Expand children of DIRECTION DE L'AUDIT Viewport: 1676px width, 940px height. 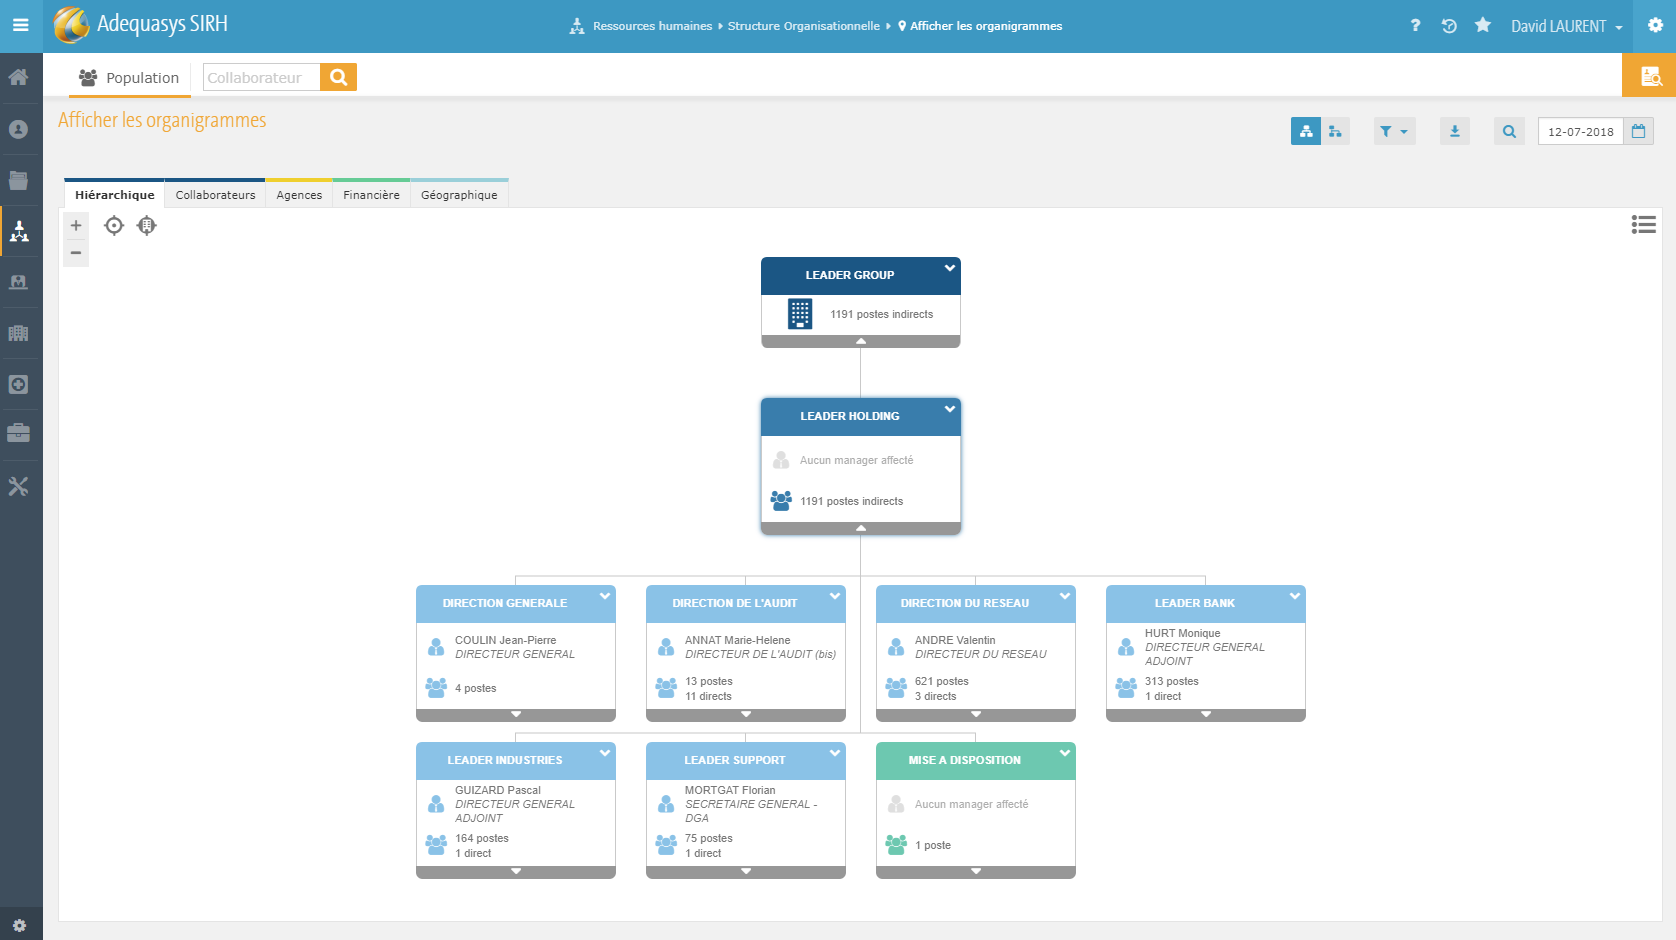[x=746, y=715]
